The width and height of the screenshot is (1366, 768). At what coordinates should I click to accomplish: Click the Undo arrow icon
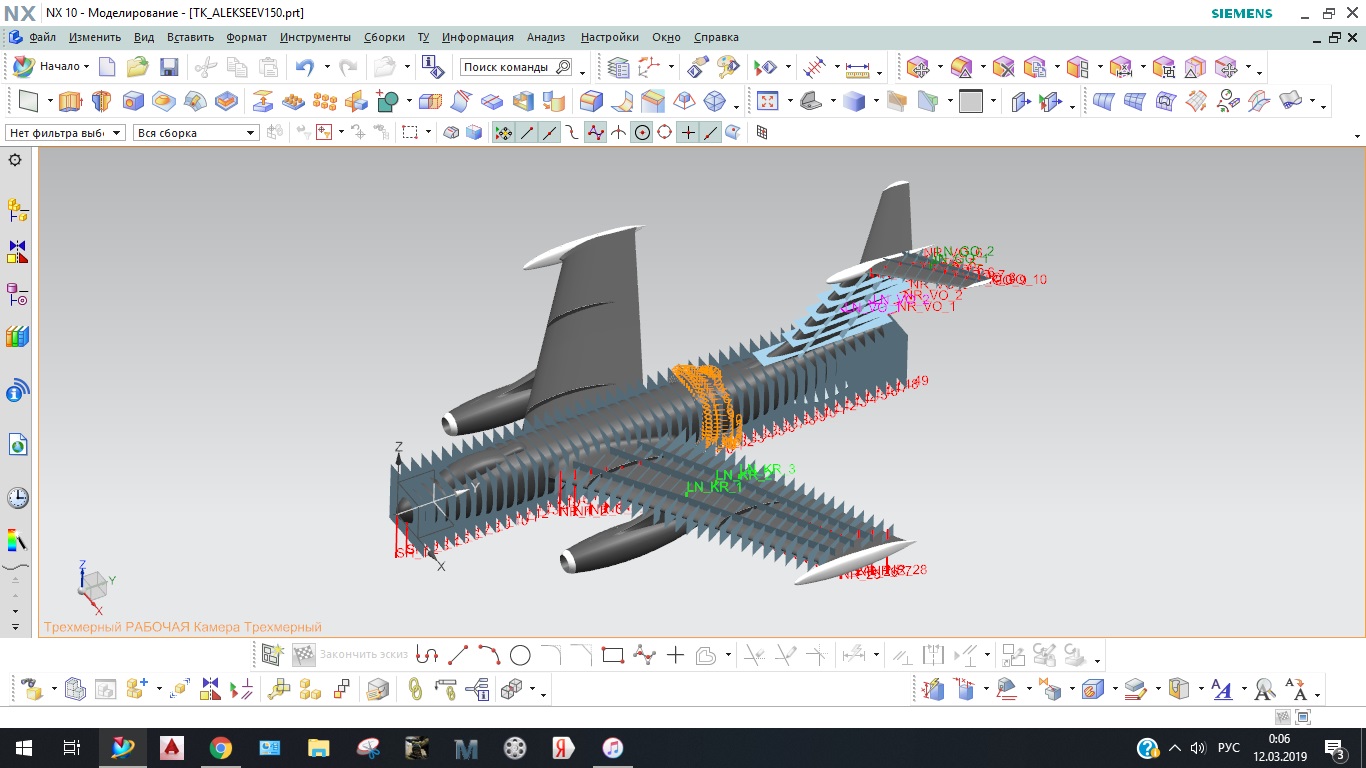coord(305,67)
